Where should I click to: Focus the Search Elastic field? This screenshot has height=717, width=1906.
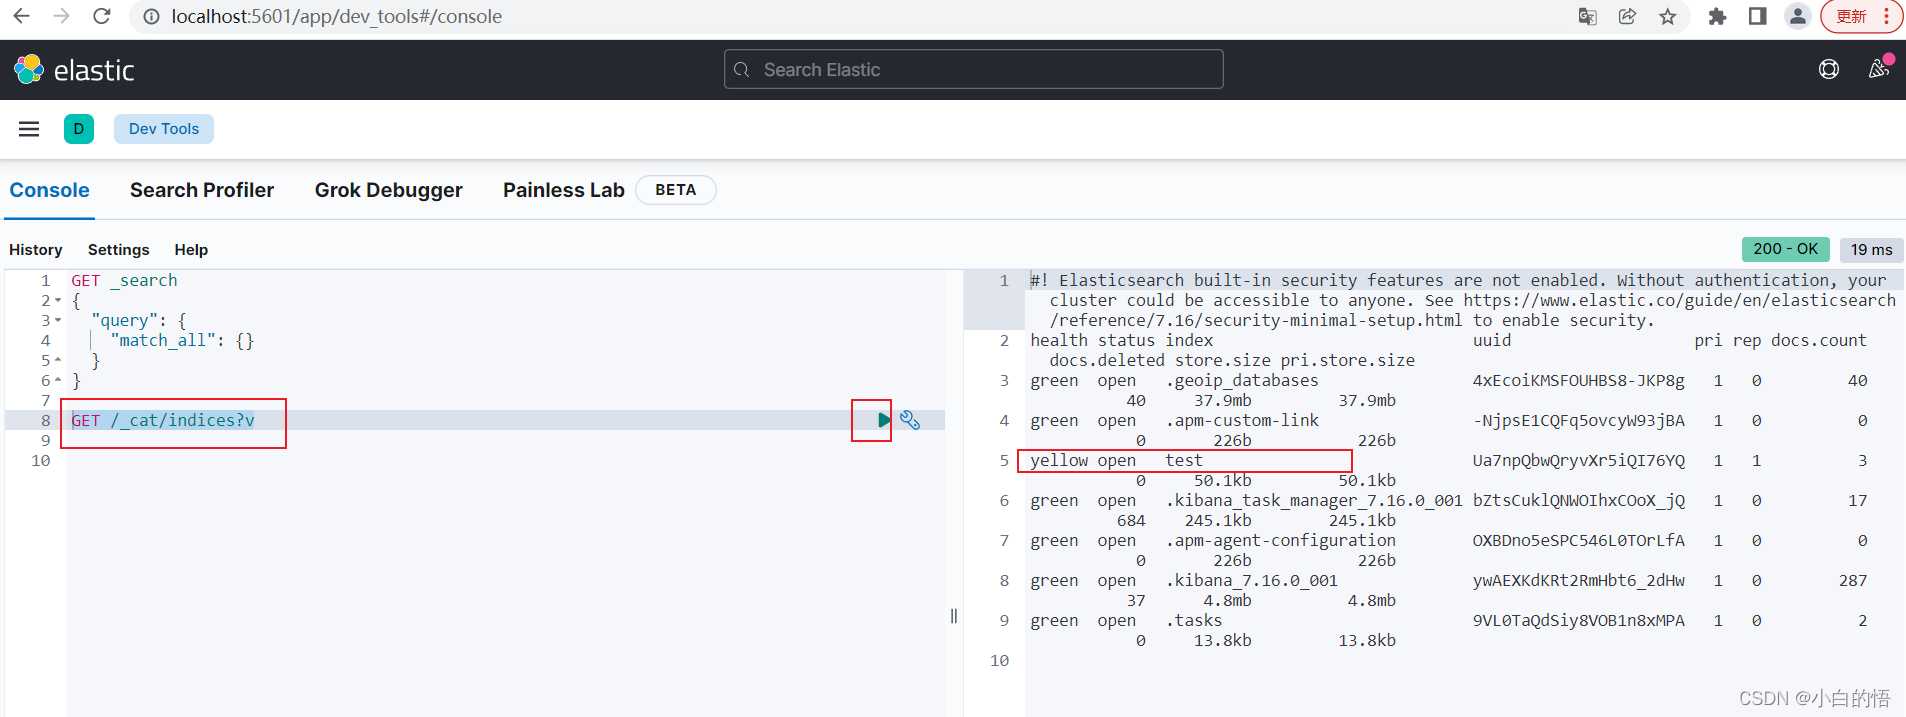[973, 69]
